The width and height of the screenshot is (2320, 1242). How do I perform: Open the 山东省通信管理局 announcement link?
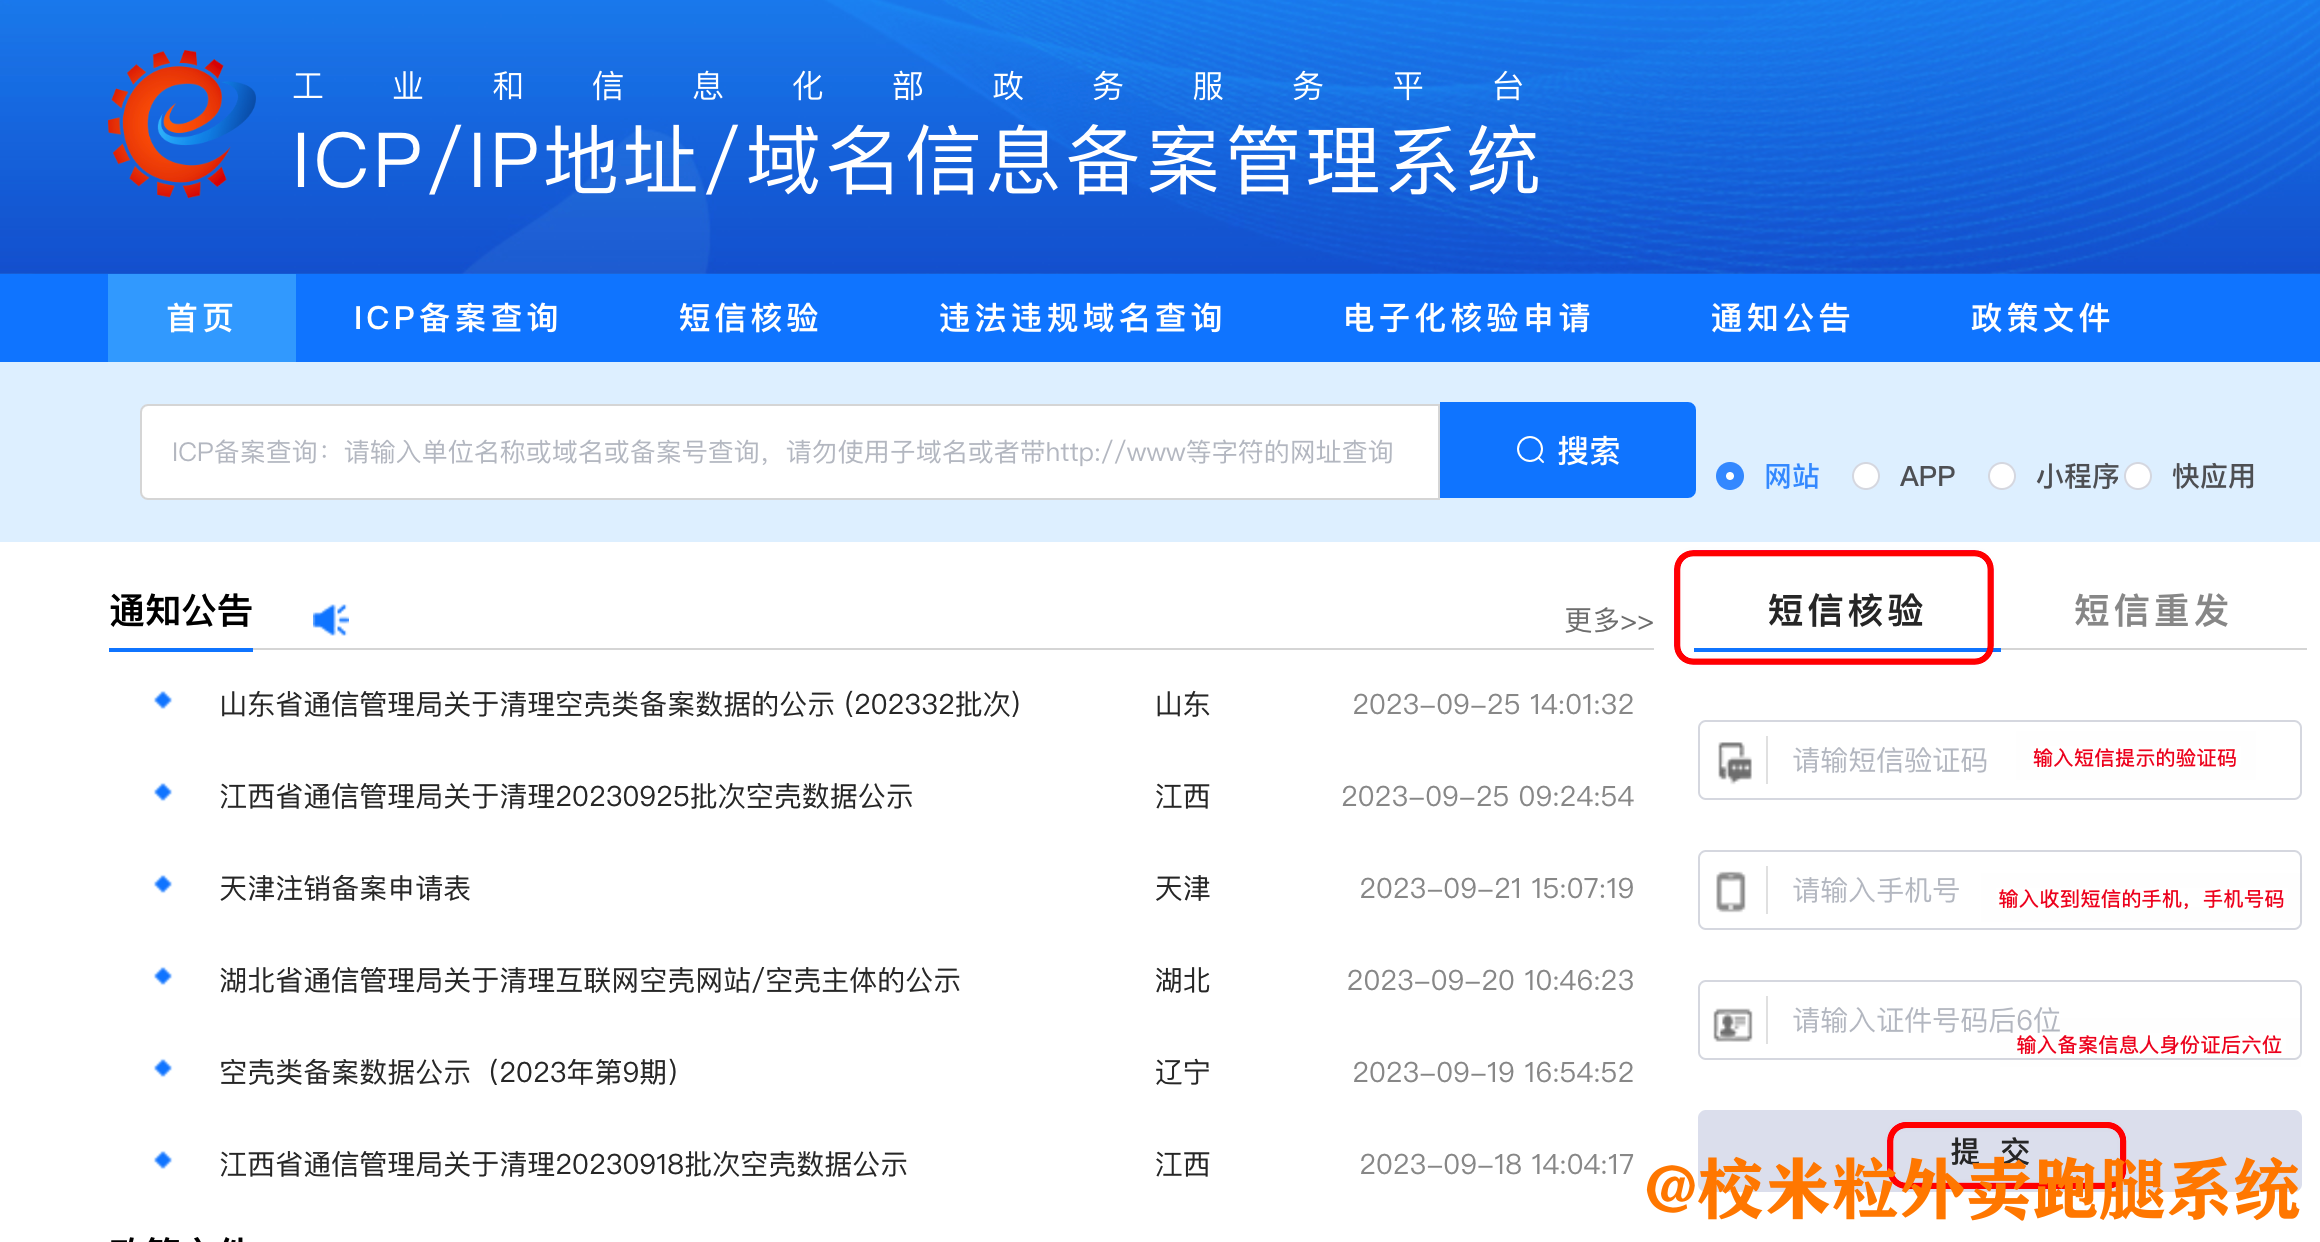click(x=620, y=704)
